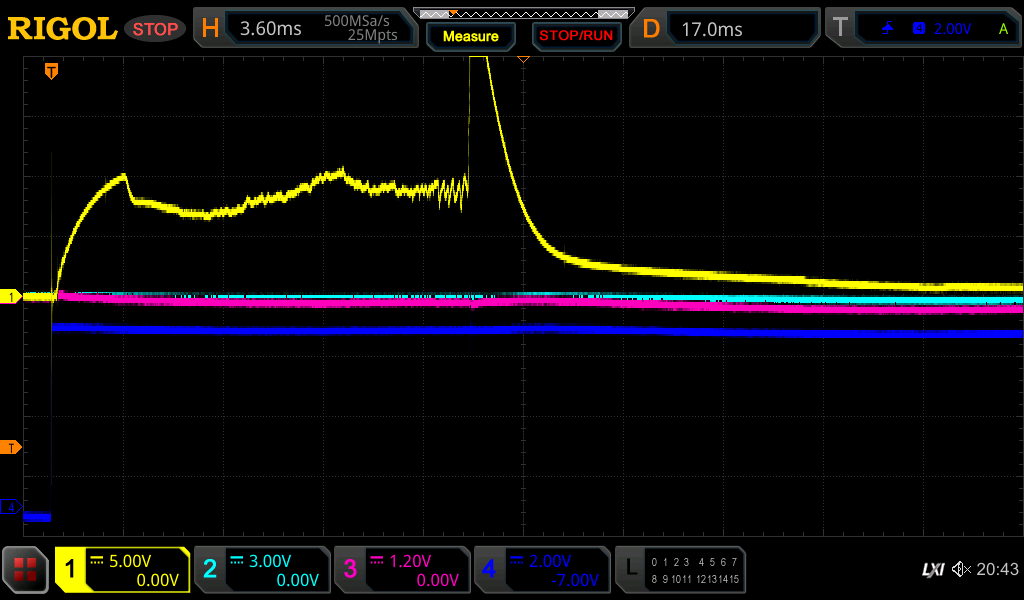
Task: Open the Measure menu
Action: point(470,36)
